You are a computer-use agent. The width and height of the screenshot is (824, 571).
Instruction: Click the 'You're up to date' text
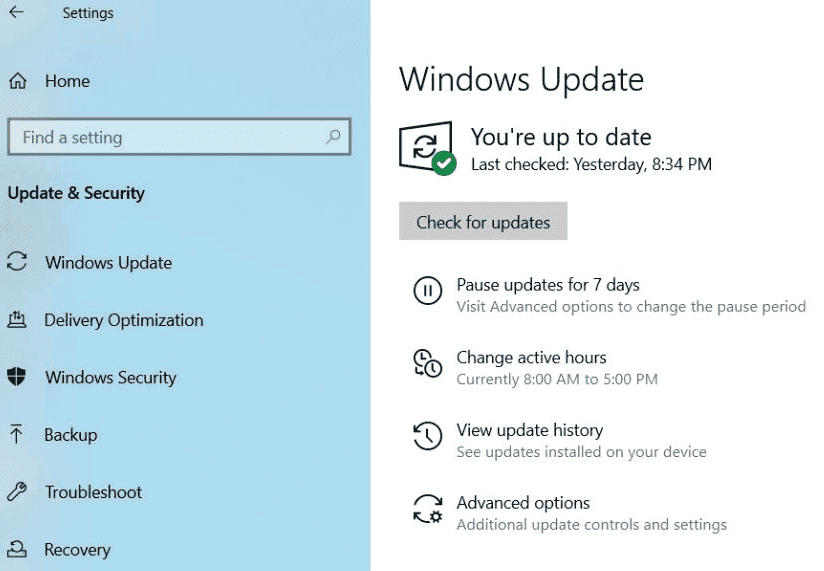(561, 137)
